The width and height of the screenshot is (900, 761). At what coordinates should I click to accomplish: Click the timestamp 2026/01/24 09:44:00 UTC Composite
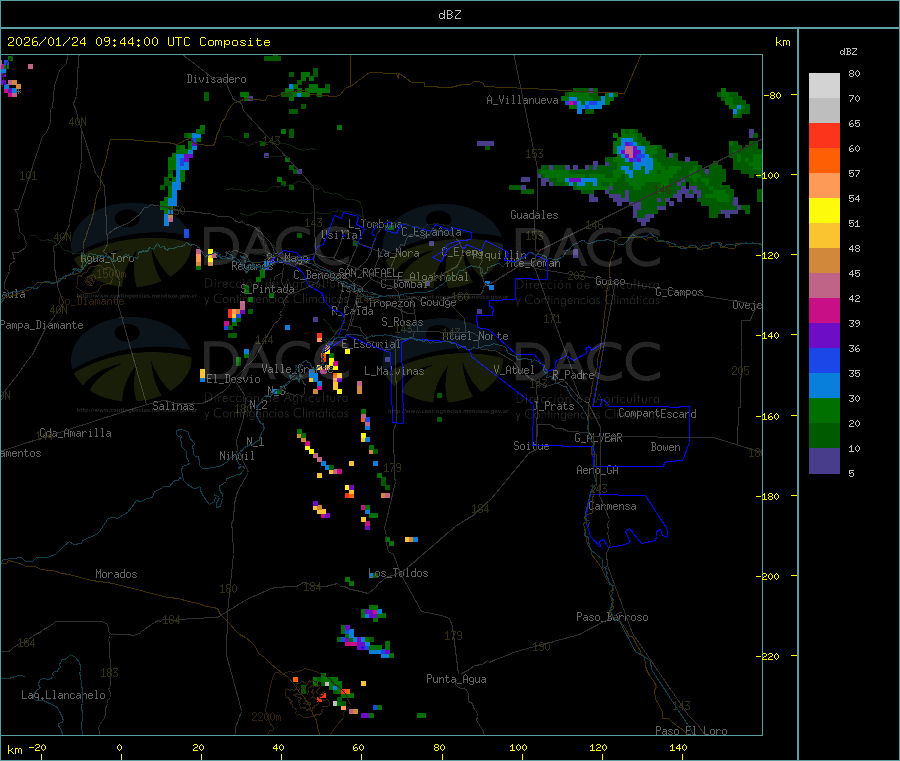138,42
